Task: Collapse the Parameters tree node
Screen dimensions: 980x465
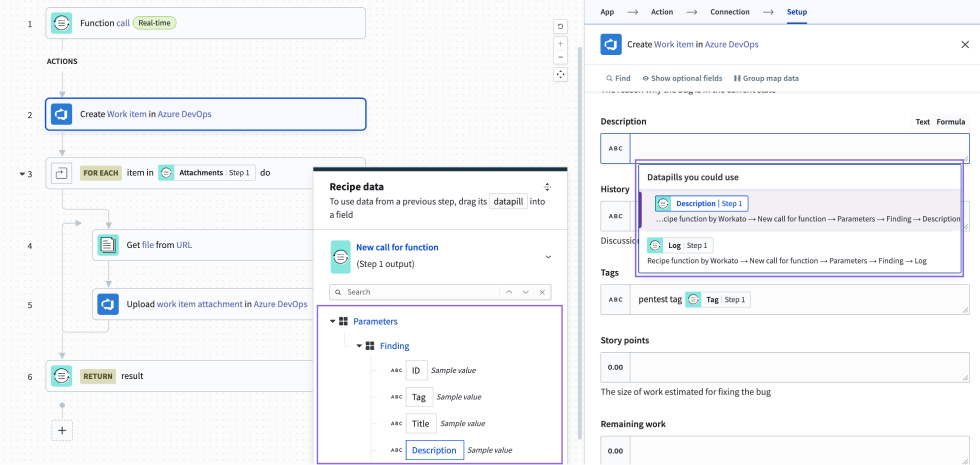Action: (x=332, y=322)
